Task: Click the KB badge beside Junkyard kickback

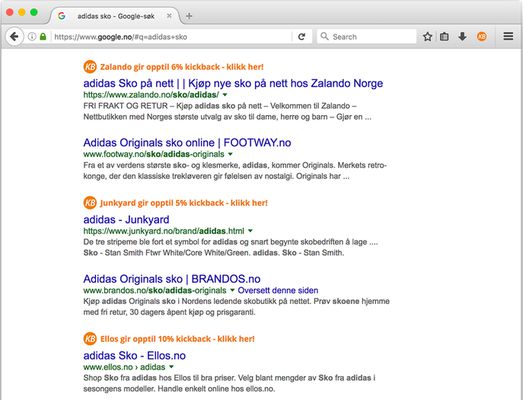Action: tap(90, 203)
